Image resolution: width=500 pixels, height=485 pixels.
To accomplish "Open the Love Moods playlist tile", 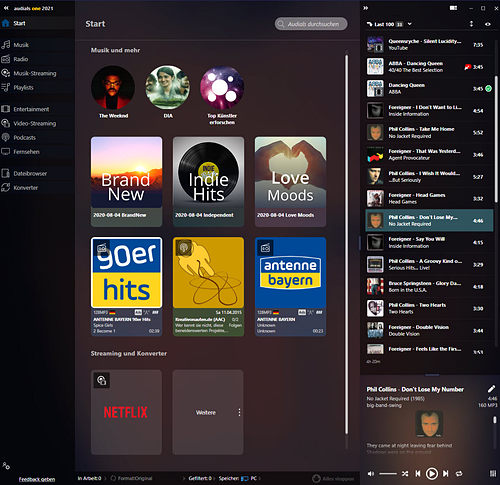I will pos(290,182).
